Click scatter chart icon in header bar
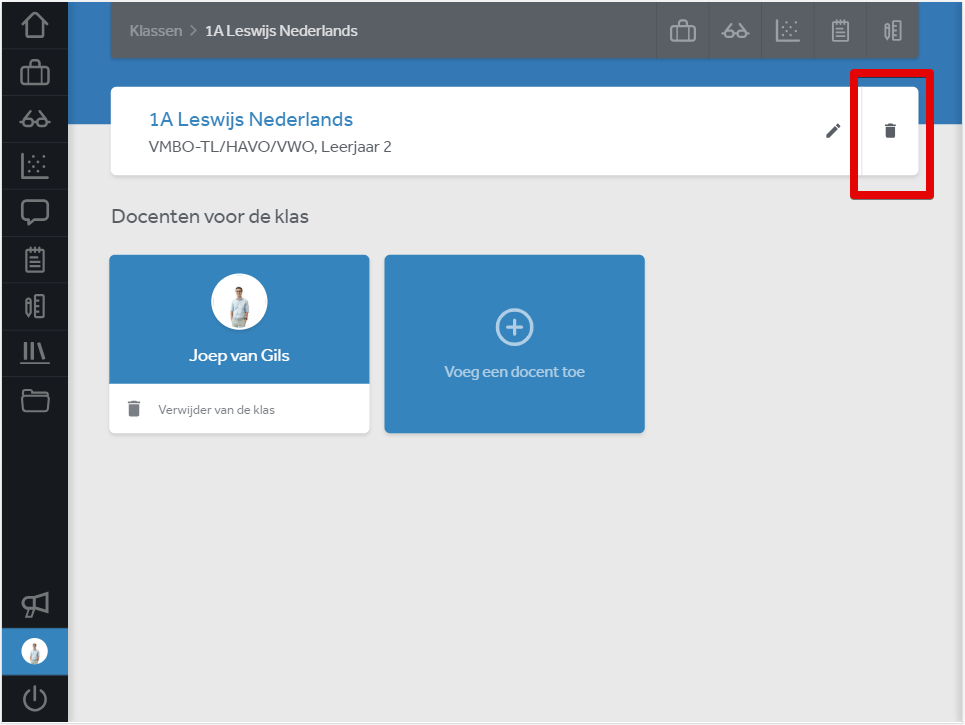Viewport: 965px width, 725px height. [788, 31]
